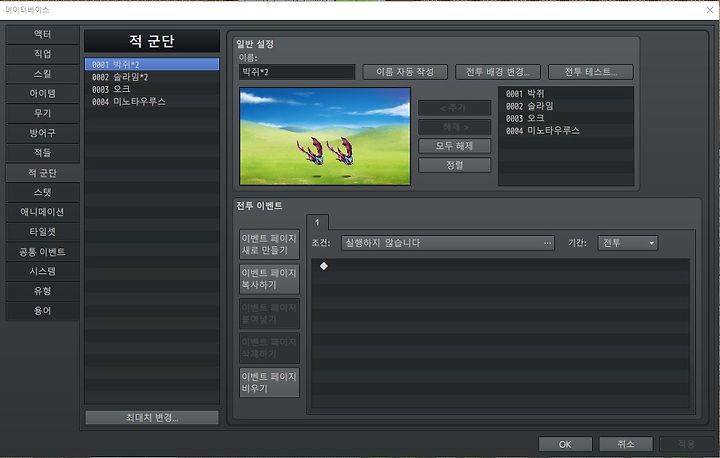Open the 애니메이션 database tab
The image size is (720, 458).
(x=42, y=212)
